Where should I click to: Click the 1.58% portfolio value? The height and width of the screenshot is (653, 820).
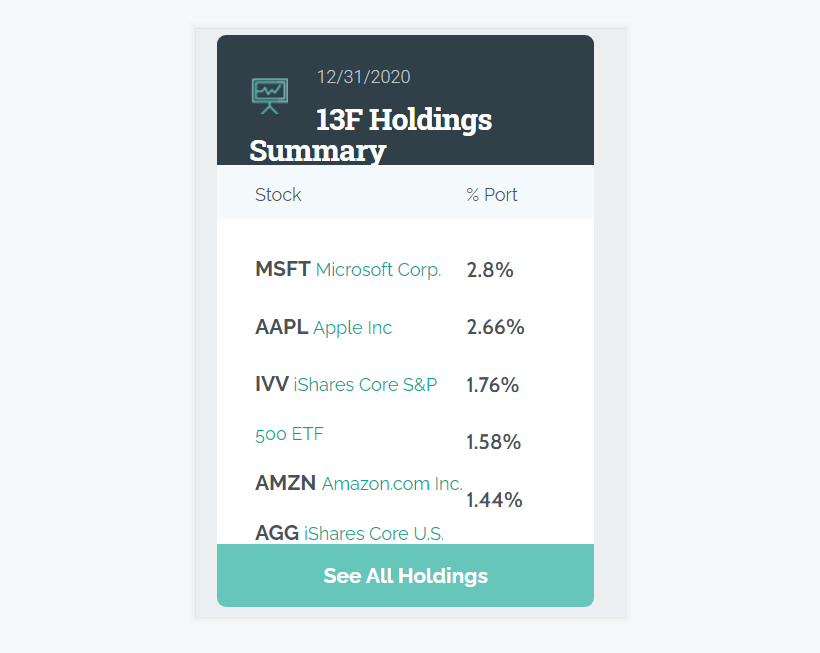click(x=493, y=442)
